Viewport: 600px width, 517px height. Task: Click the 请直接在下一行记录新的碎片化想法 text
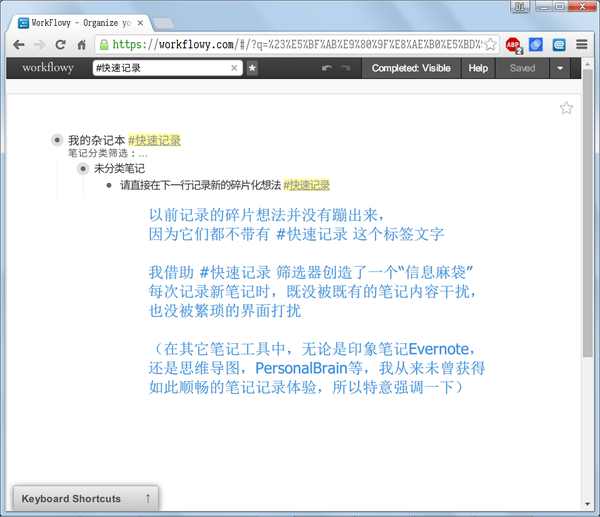point(201,186)
